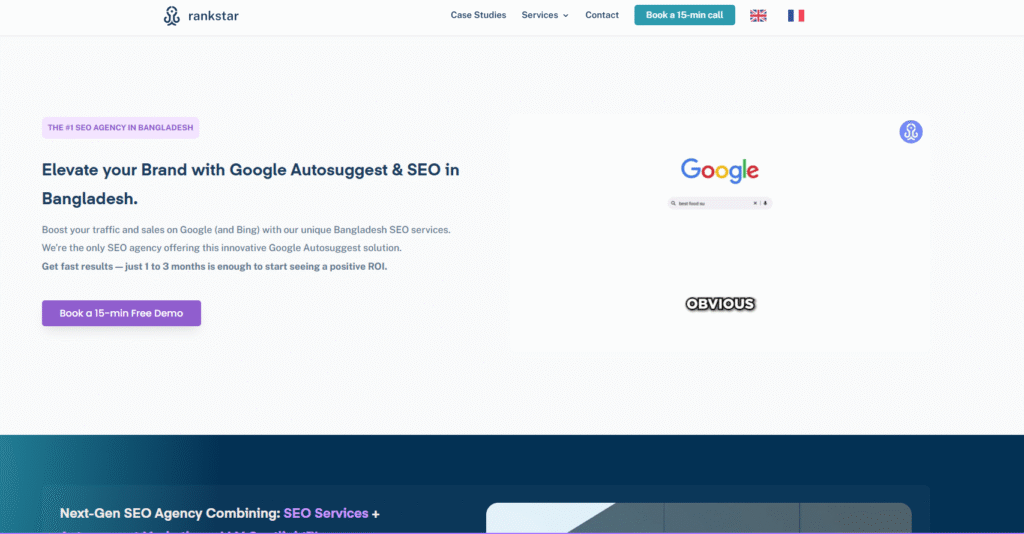1024x534 pixels.
Task: Go to the Contact page
Action: click(x=601, y=15)
